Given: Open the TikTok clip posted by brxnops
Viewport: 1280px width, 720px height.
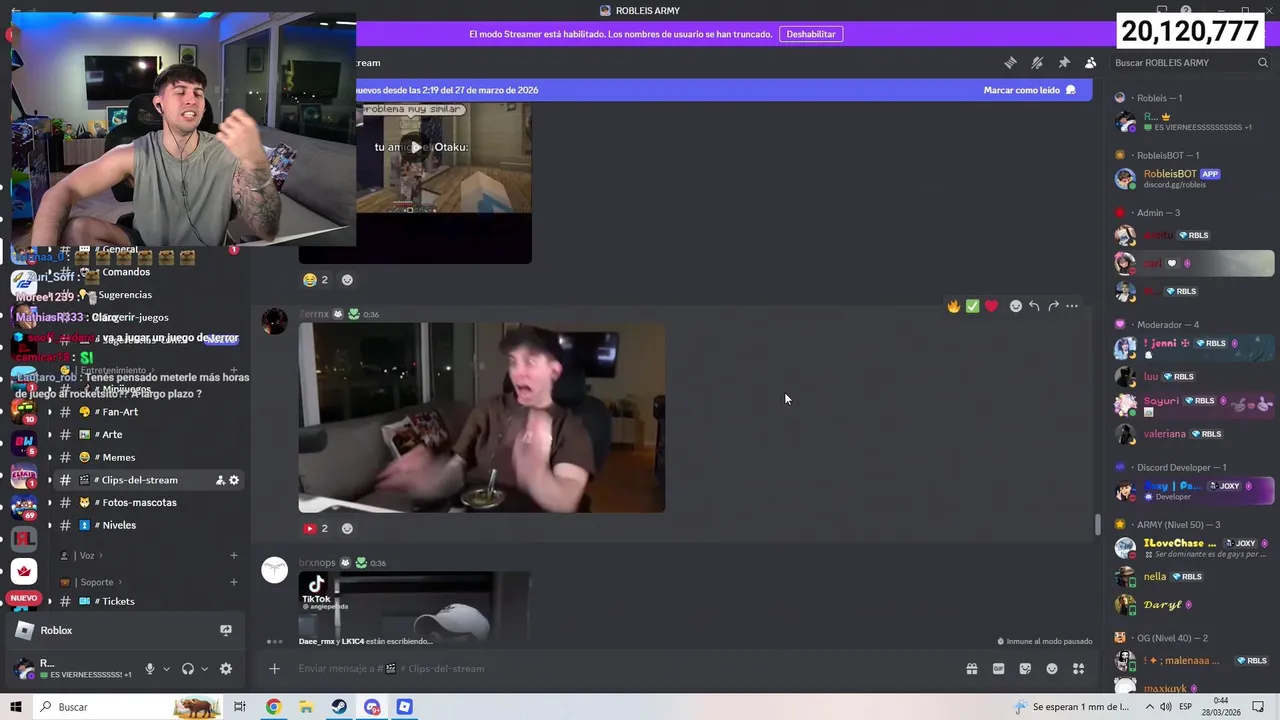Looking at the screenshot, I should 415,605.
